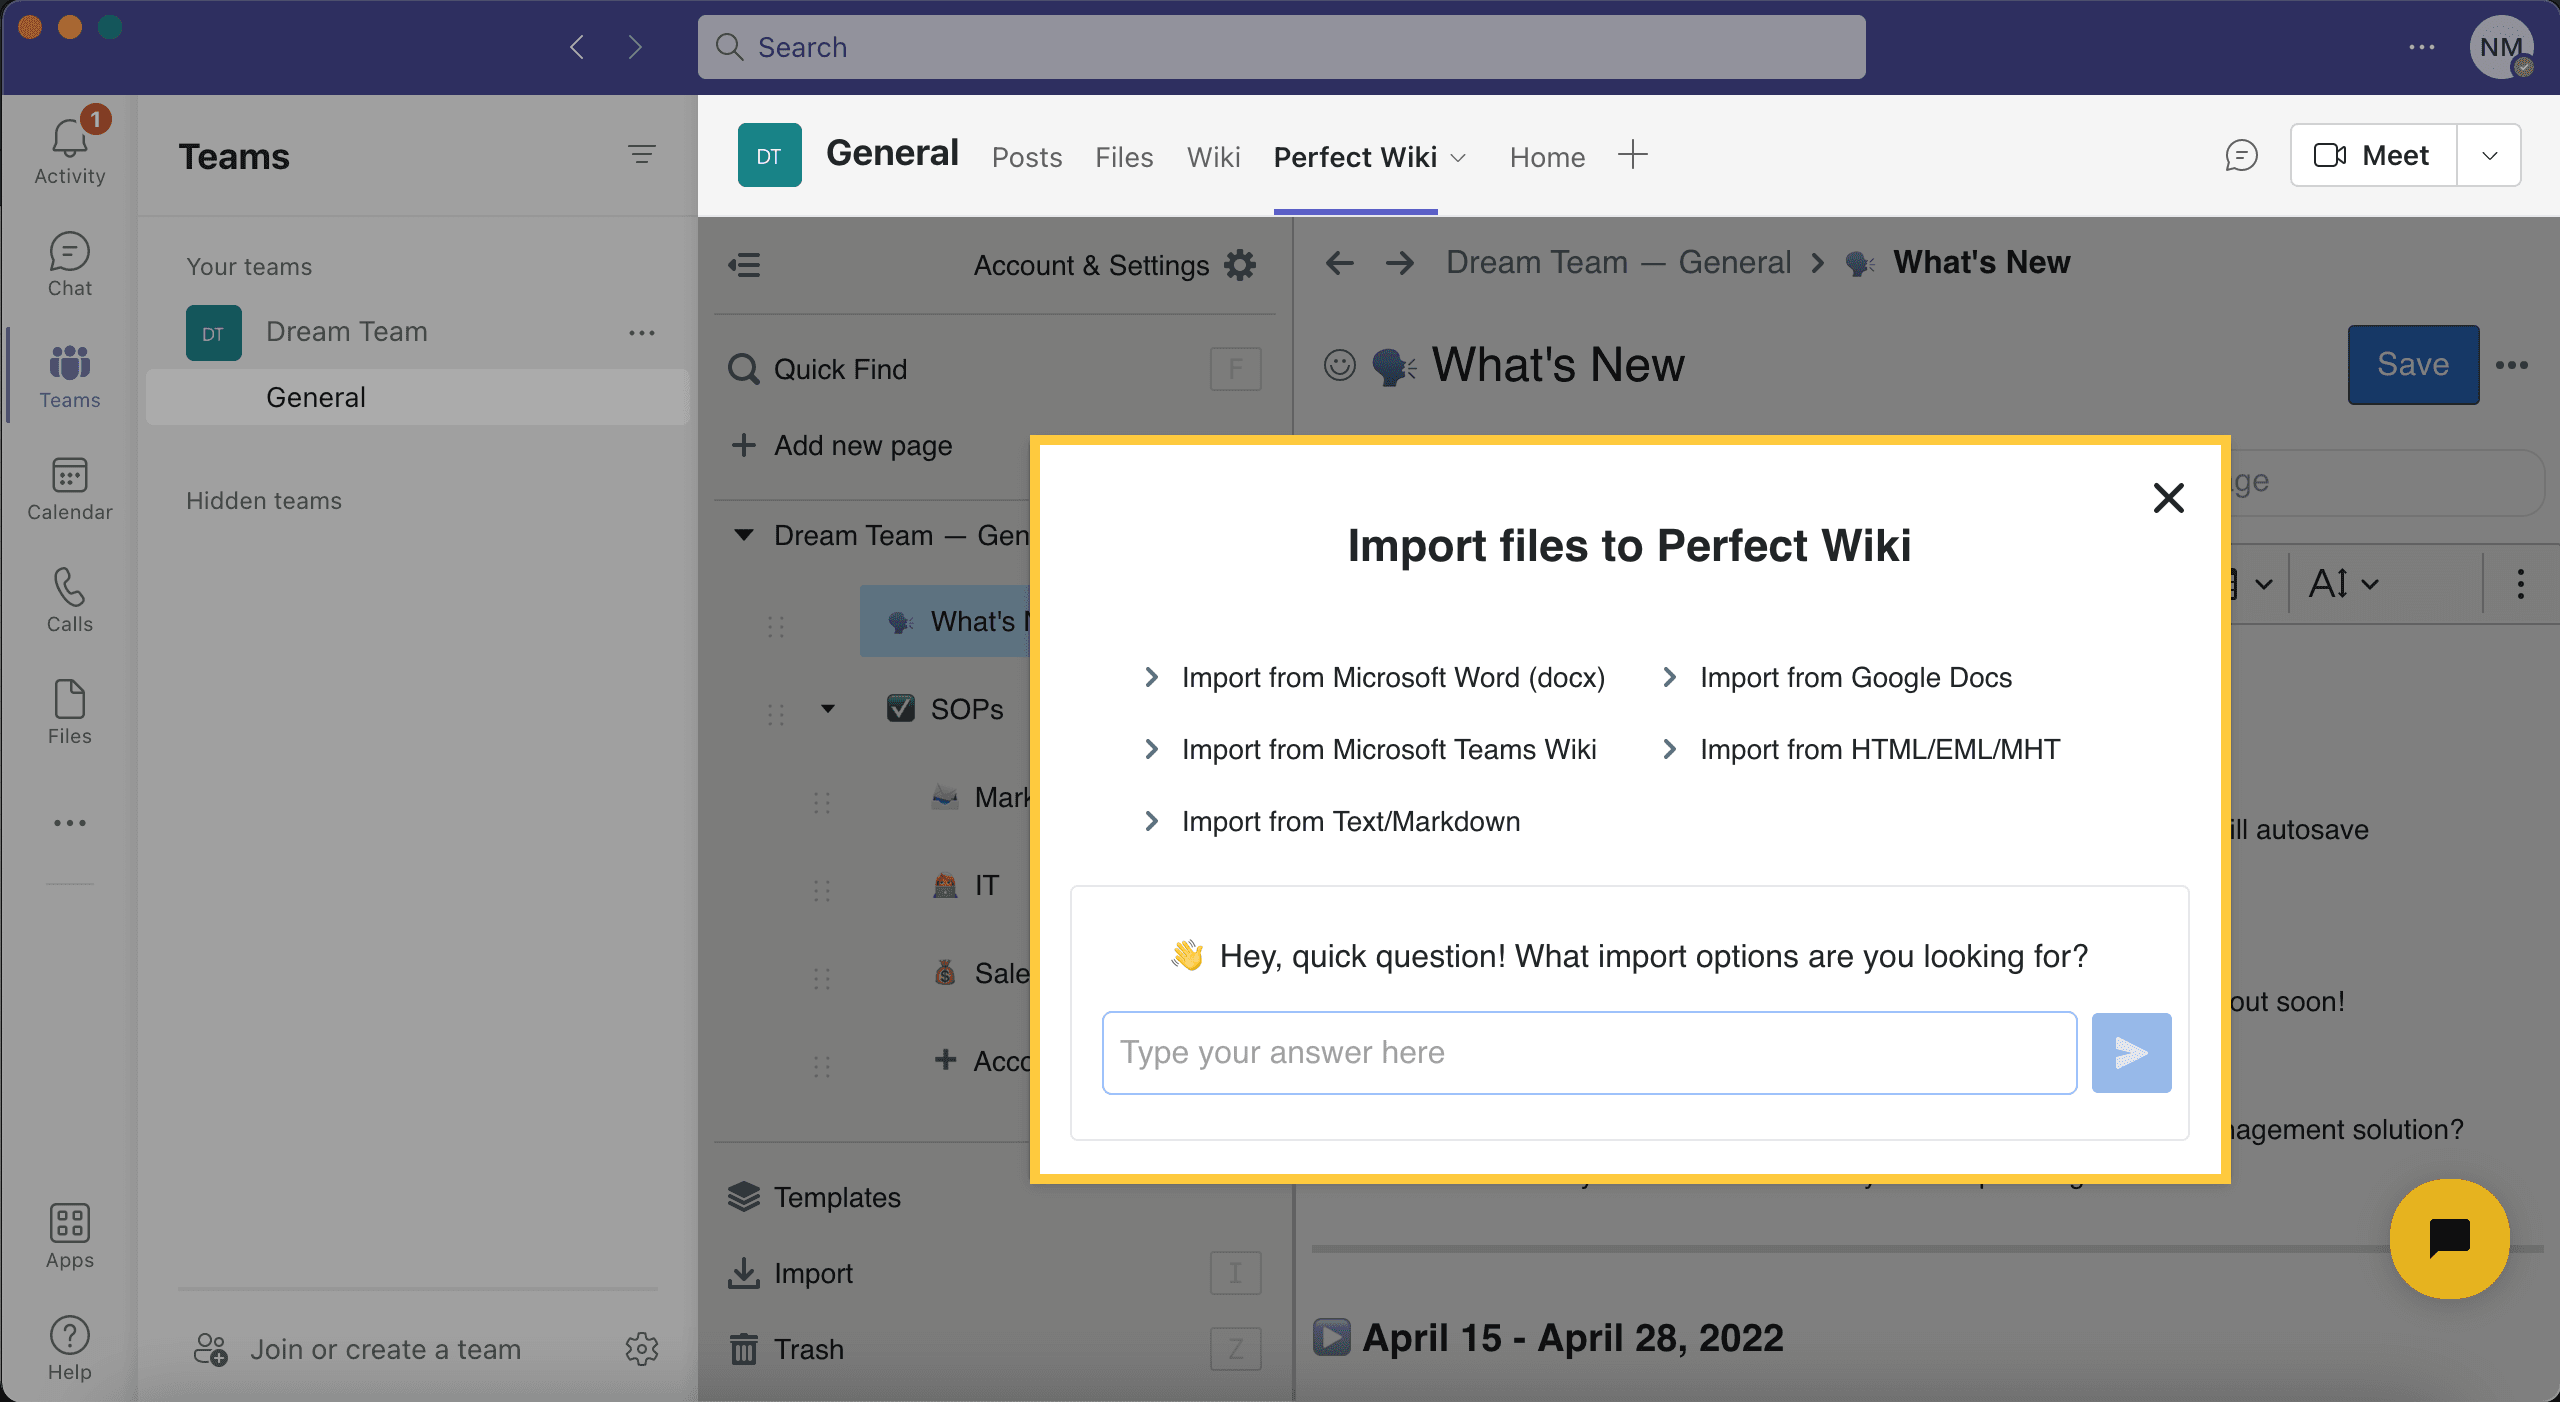Click Join or create a team
The width and height of the screenshot is (2560, 1402).
coord(357,1349)
